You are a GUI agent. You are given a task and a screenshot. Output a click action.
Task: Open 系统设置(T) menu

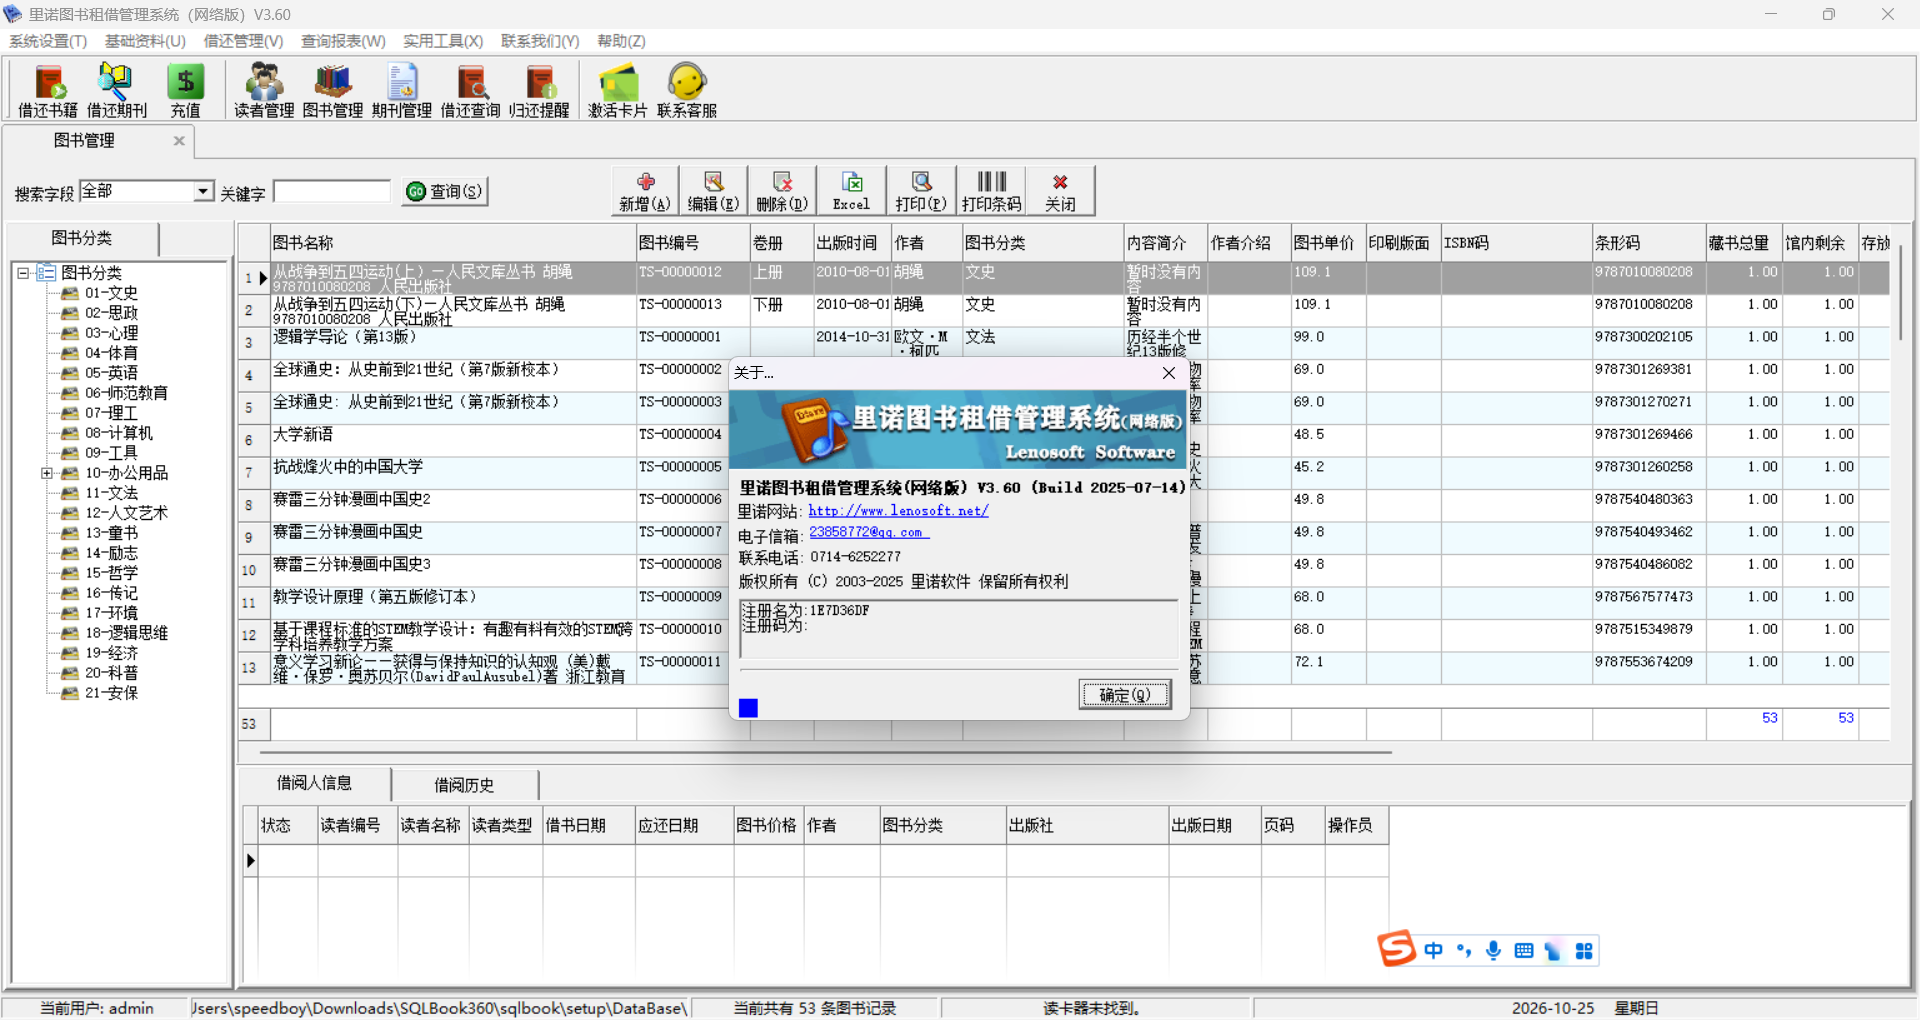pos(48,41)
